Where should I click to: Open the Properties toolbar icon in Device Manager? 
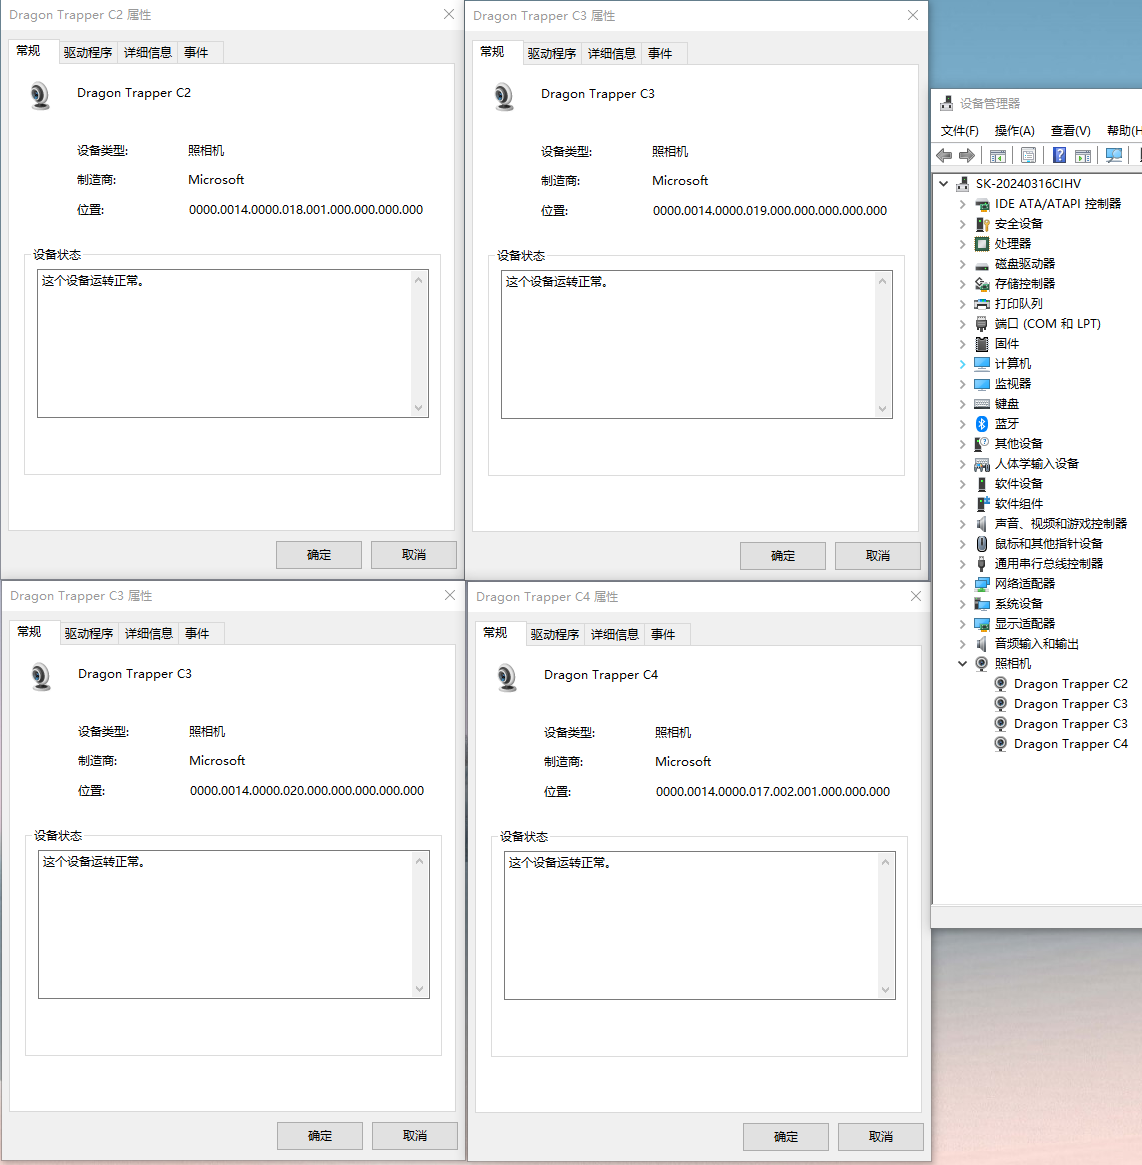point(1028,155)
